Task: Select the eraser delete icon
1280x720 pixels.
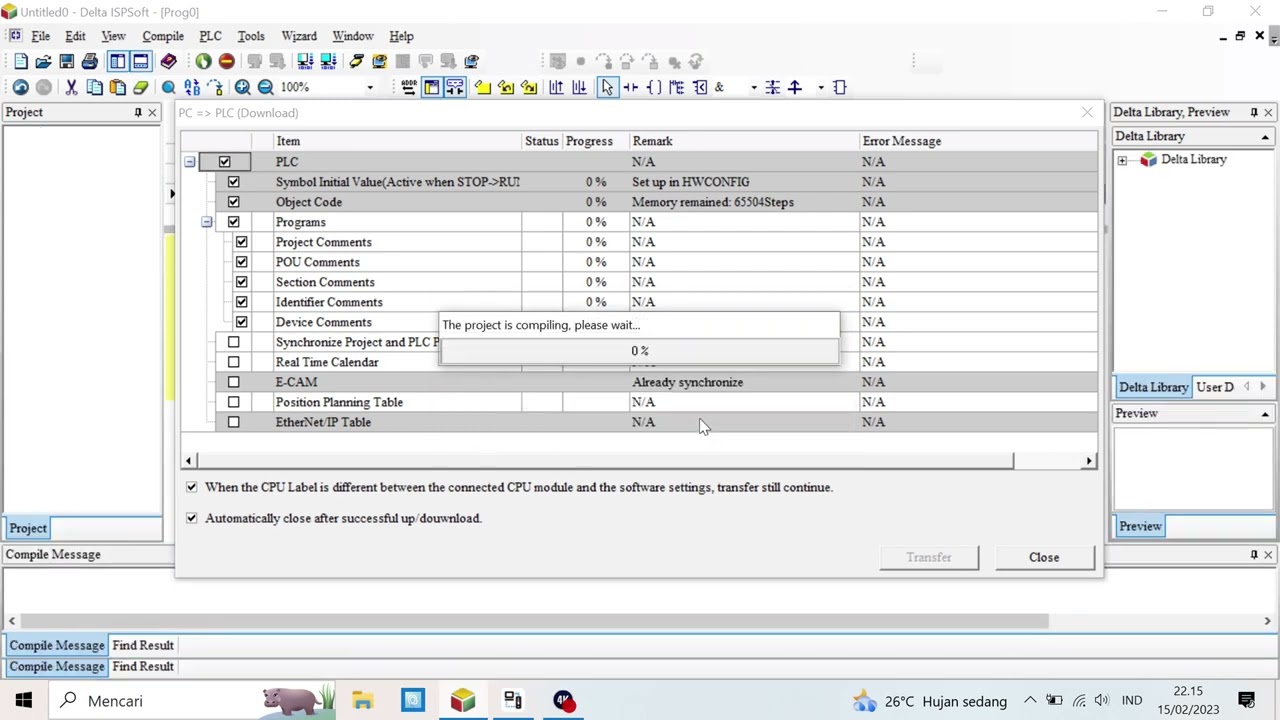Action: (x=140, y=88)
